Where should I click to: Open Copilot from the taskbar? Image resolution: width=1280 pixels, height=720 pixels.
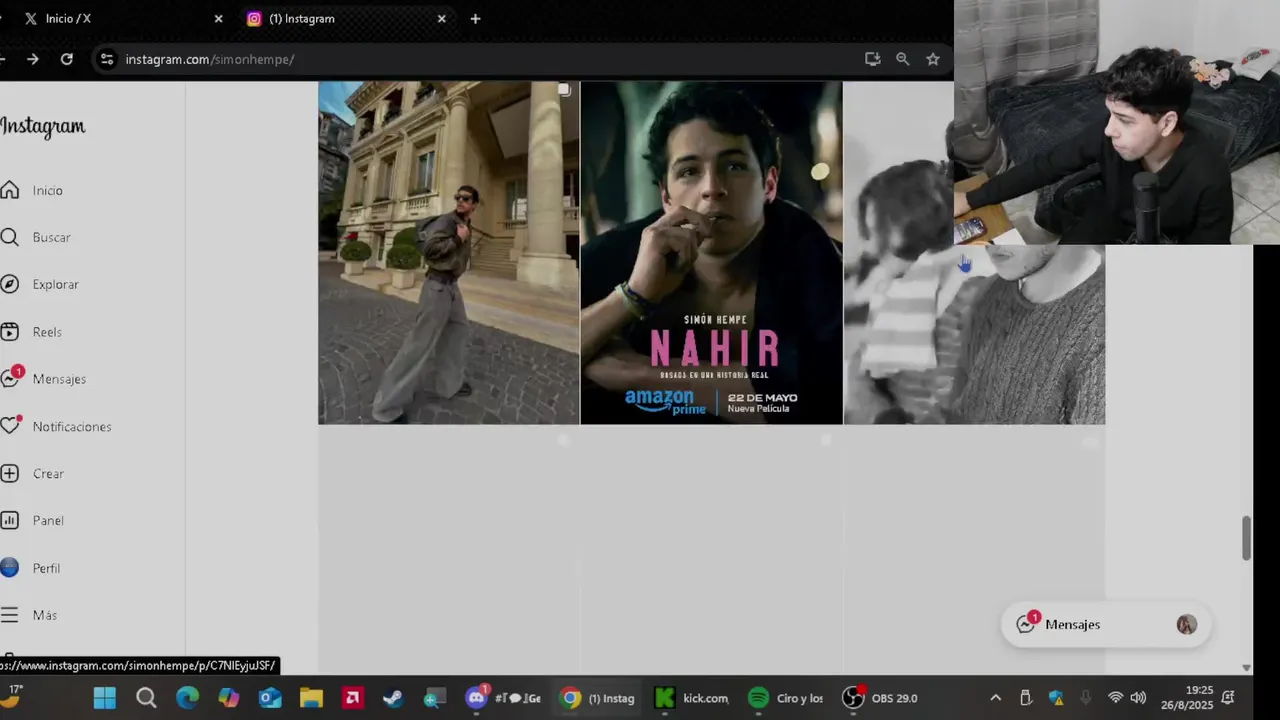tap(229, 698)
